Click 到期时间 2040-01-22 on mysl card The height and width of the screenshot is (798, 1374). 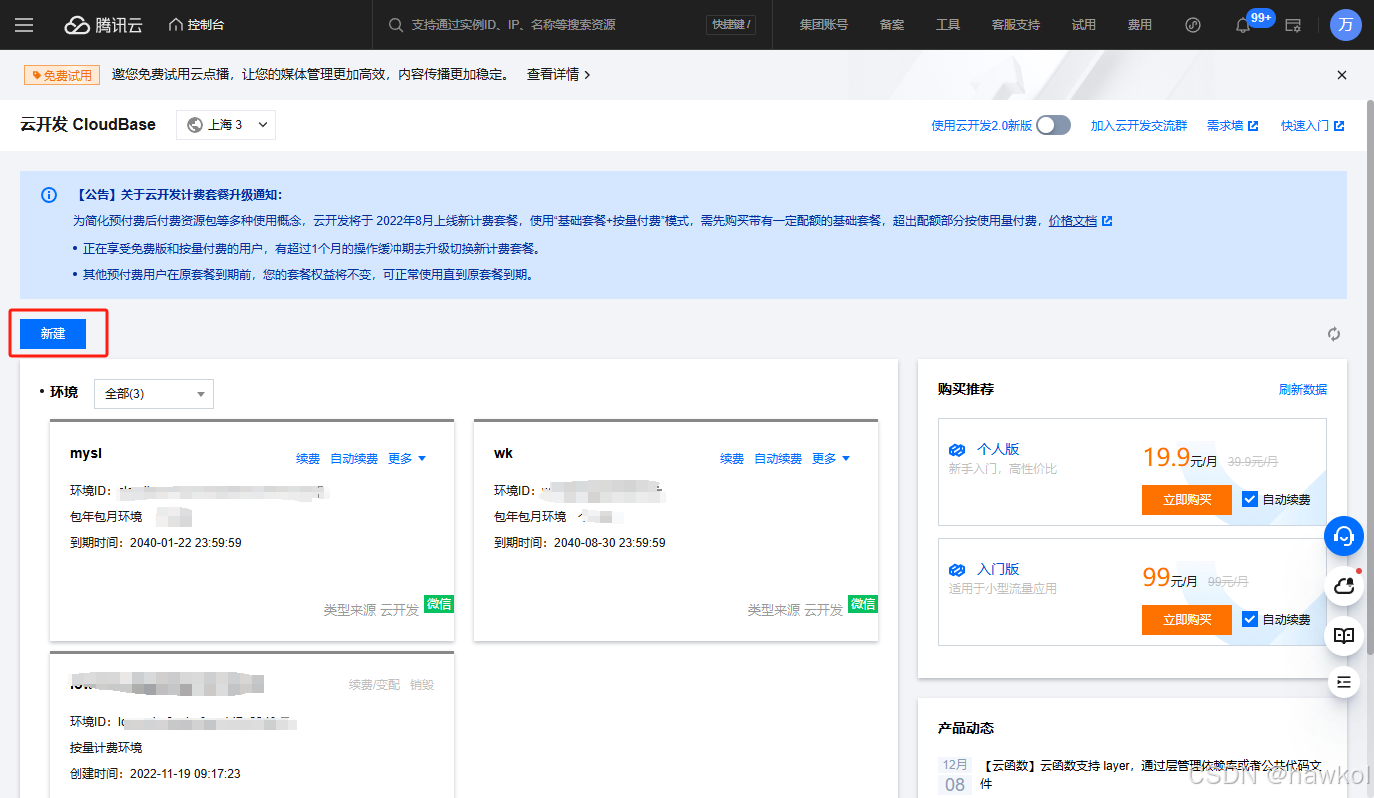155,543
